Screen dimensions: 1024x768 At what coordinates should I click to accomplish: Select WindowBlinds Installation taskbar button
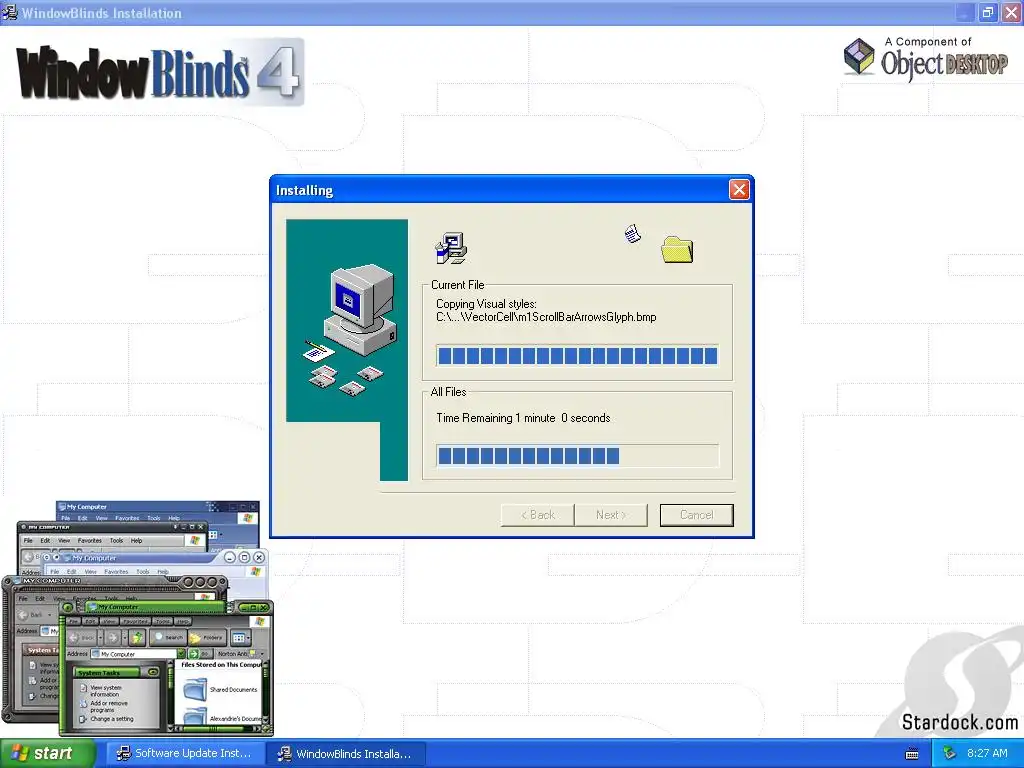346,754
